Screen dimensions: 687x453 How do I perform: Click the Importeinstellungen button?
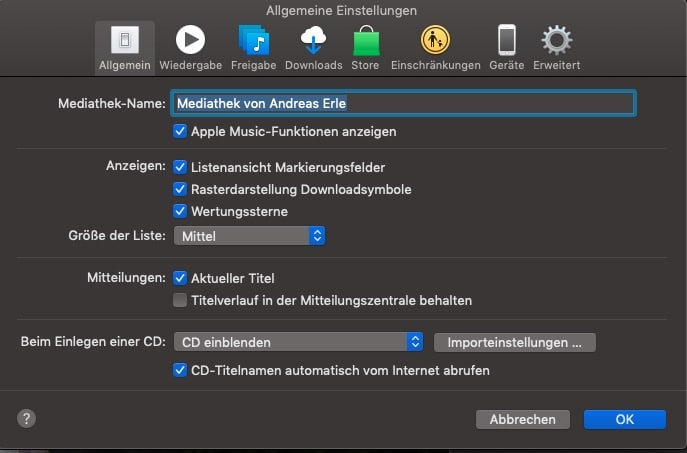click(515, 342)
